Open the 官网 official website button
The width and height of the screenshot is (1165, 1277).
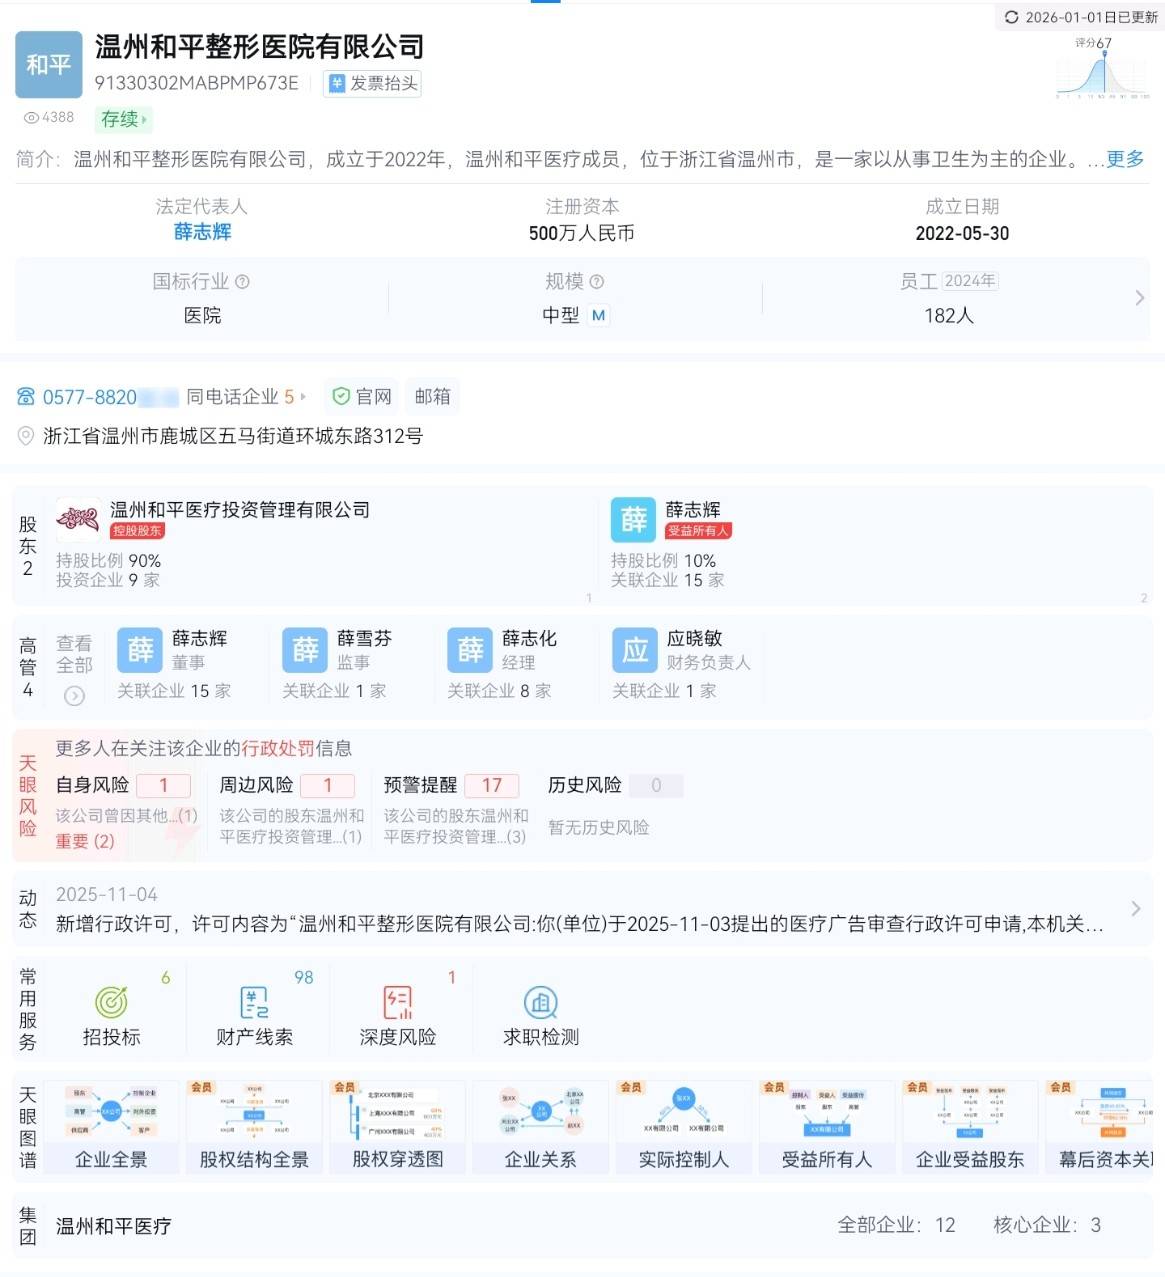(362, 396)
